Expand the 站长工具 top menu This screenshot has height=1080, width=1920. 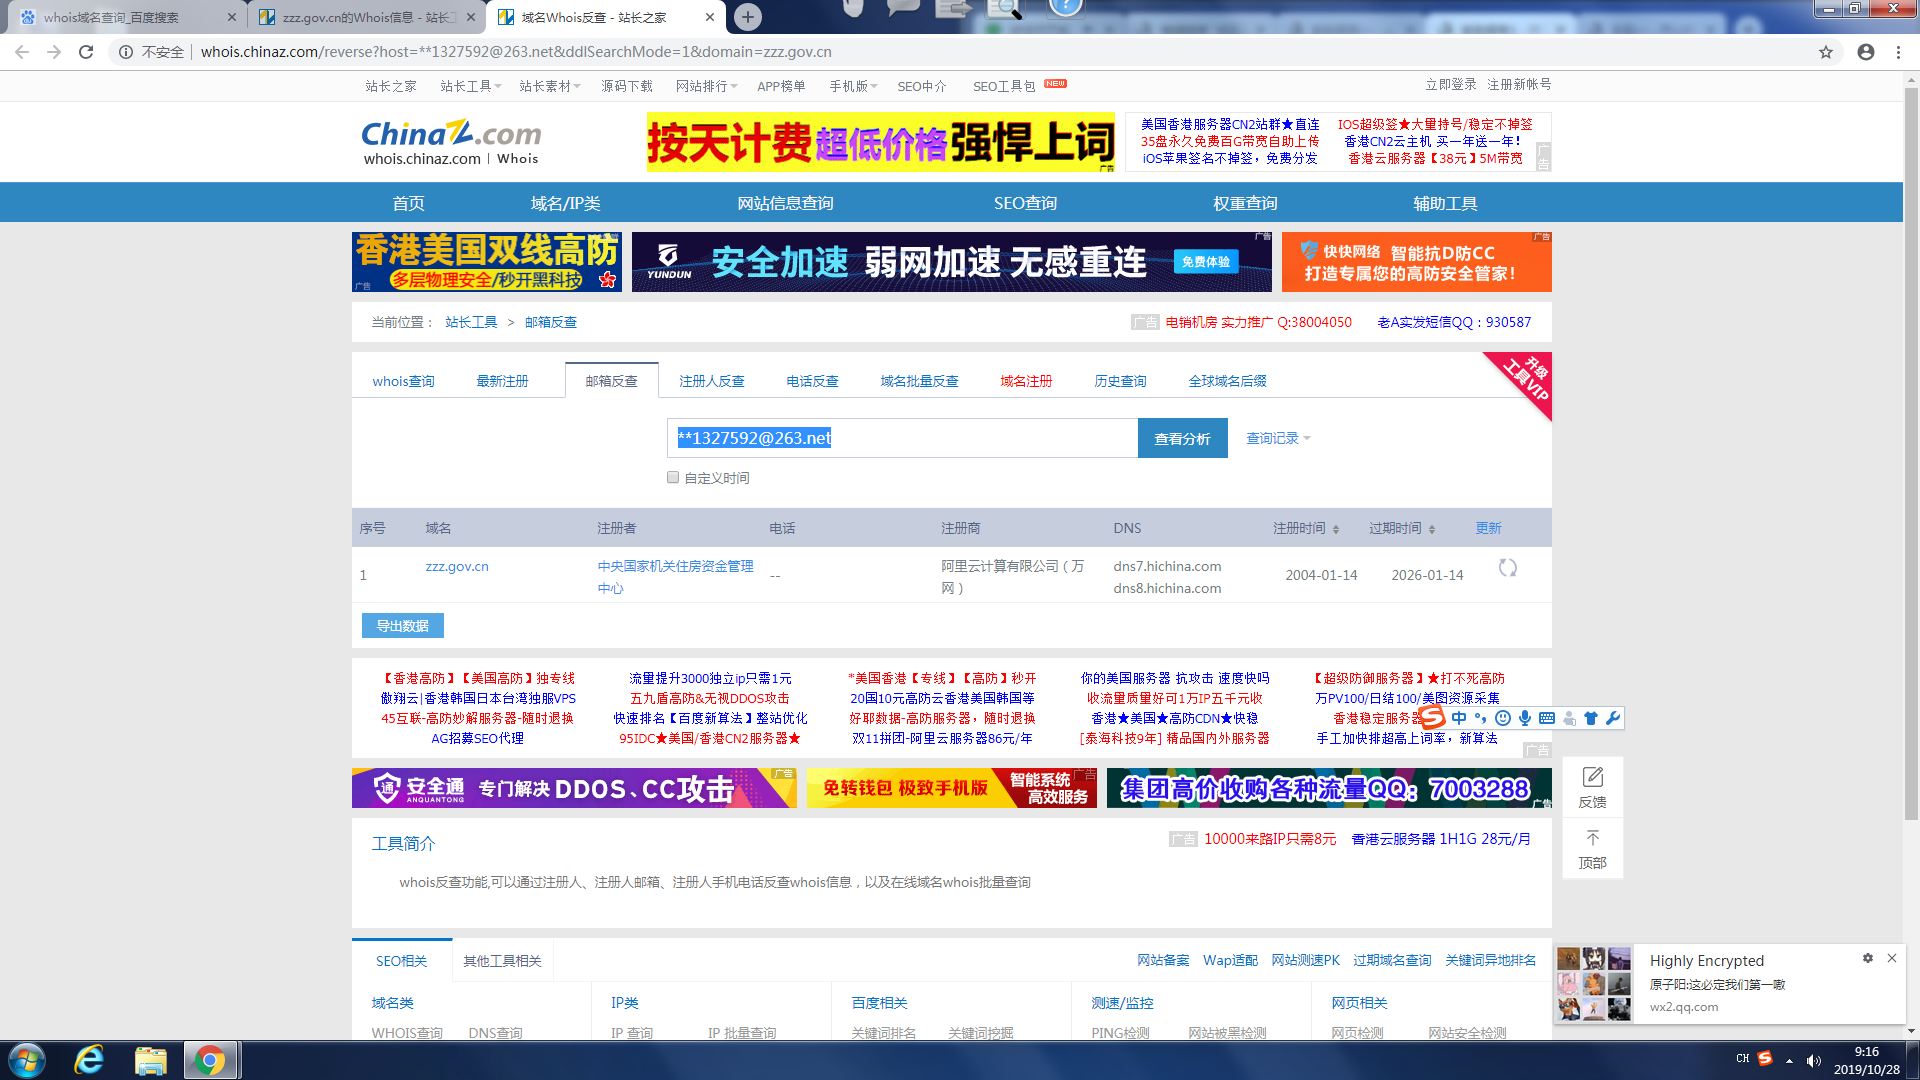tap(470, 86)
